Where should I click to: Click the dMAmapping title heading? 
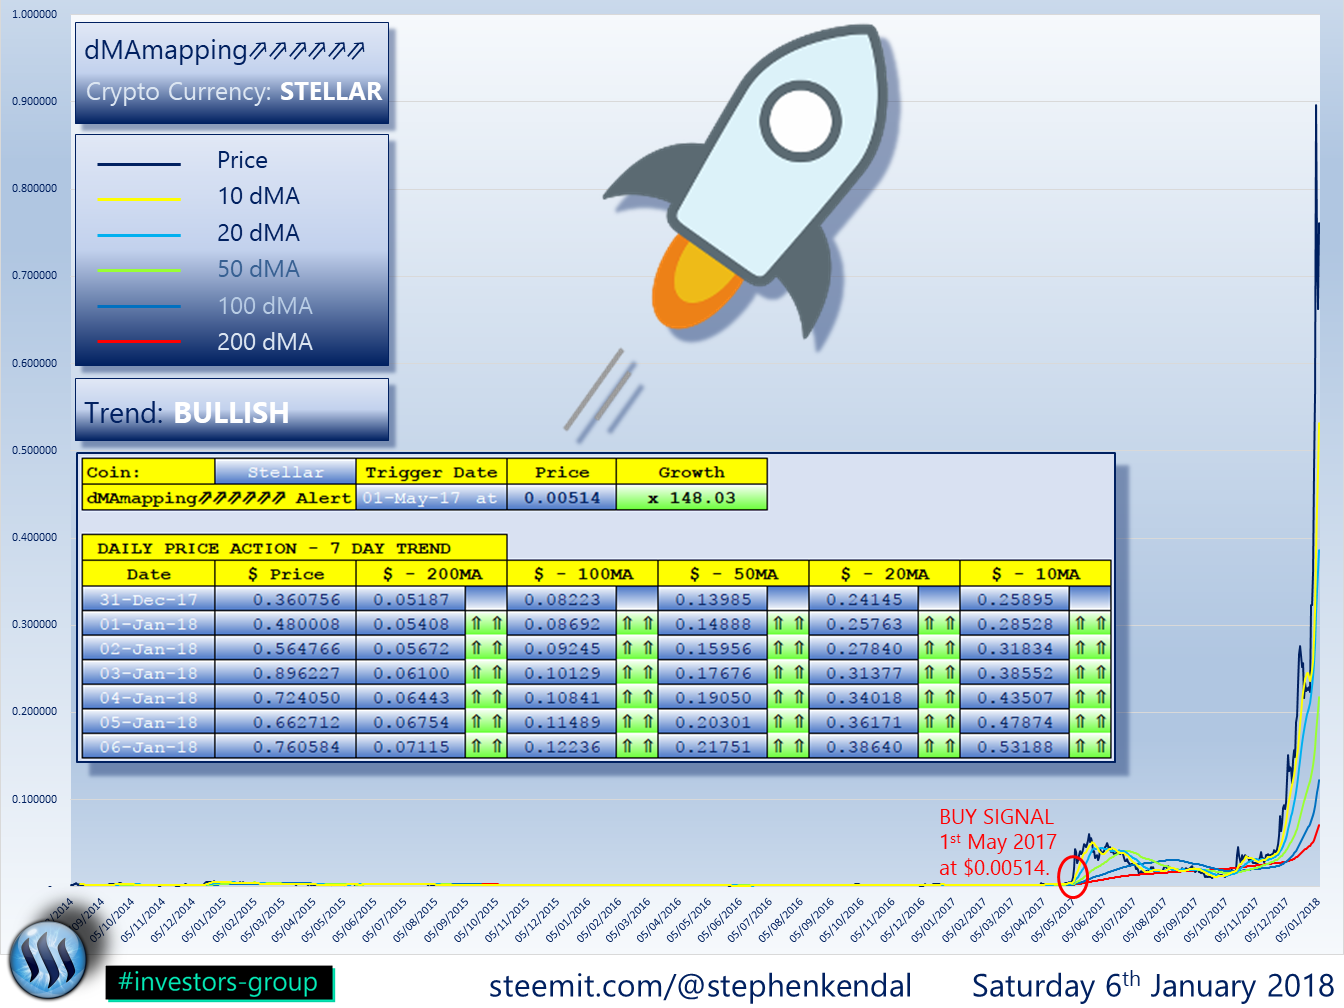(225, 50)
